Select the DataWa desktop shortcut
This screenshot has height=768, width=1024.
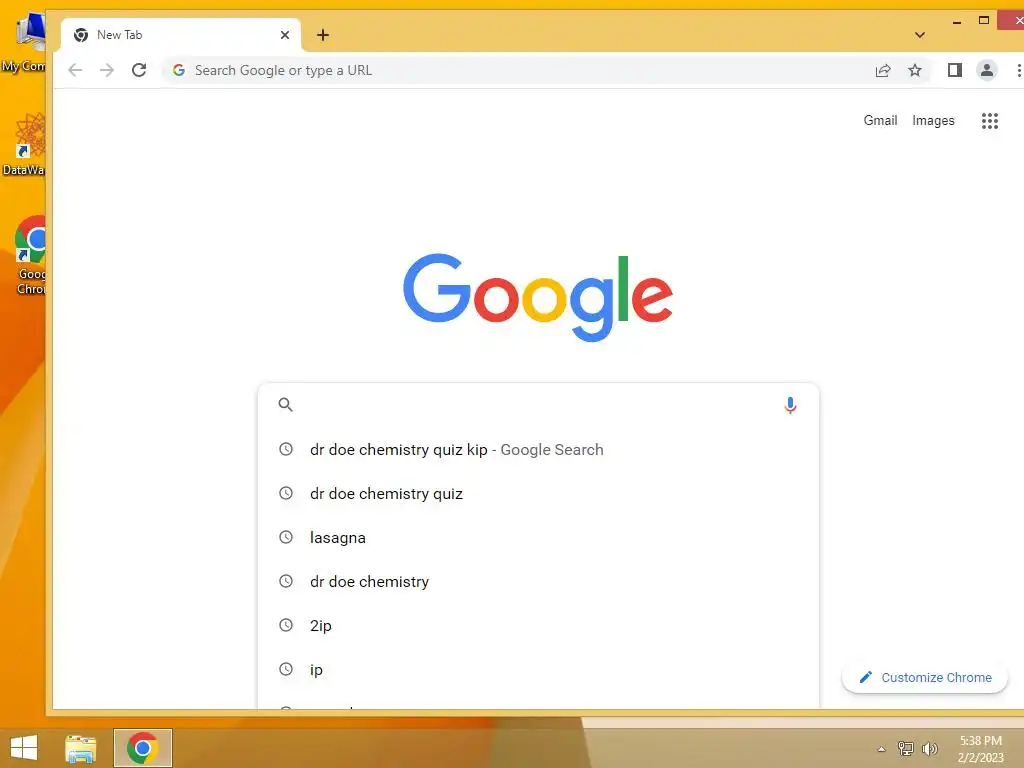(25, 144)
